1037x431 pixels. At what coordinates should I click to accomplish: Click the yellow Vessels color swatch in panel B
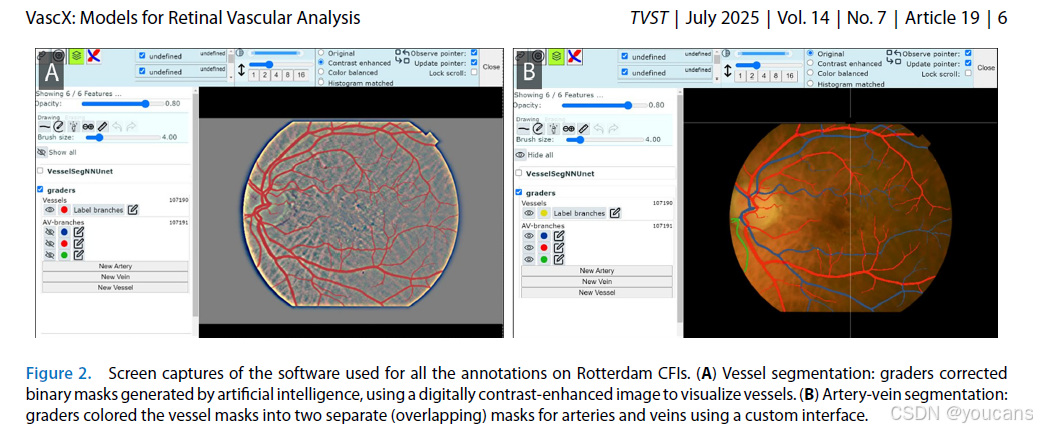tap(544, 213)
